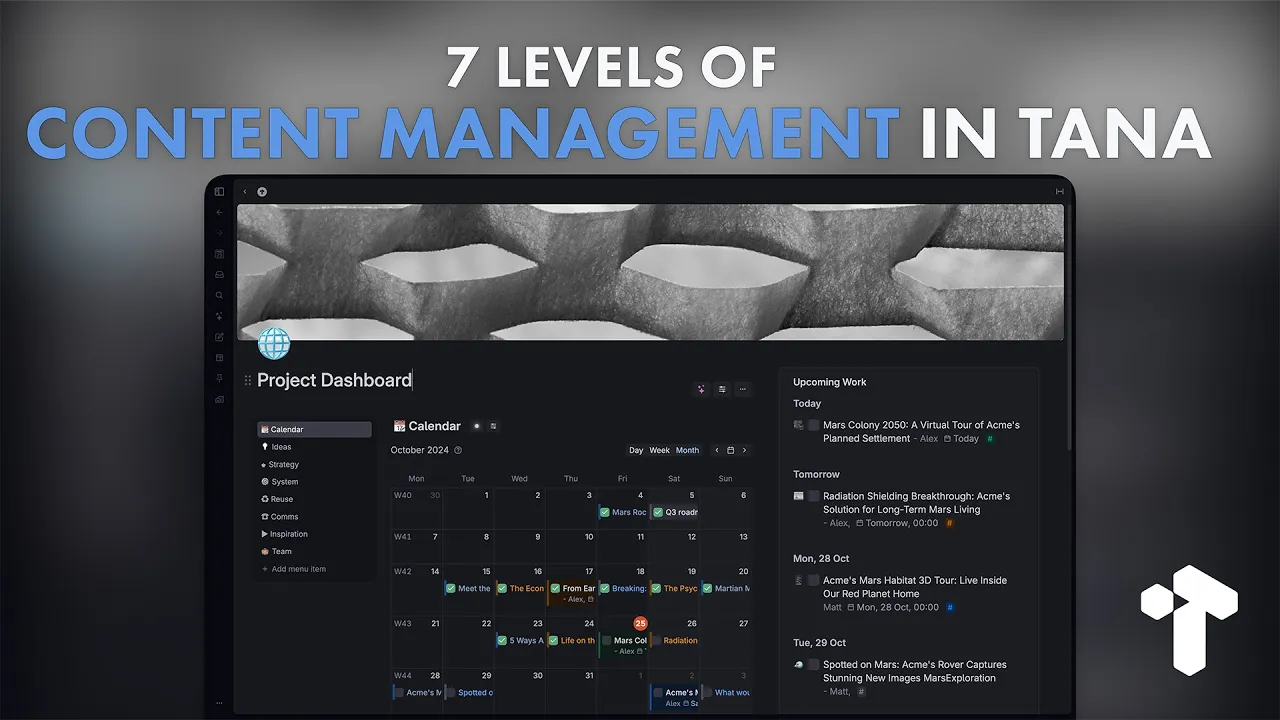The width and height of the screenshot is (1280, 720).
Task: Open 'Life on th' event on Oct 24
Action: 571,640
